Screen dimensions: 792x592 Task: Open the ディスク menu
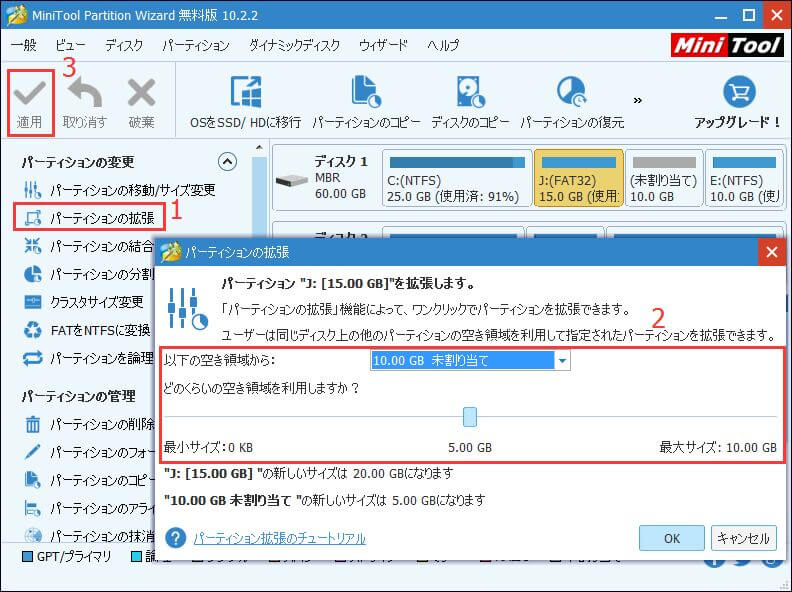click(x=124, y=46)
